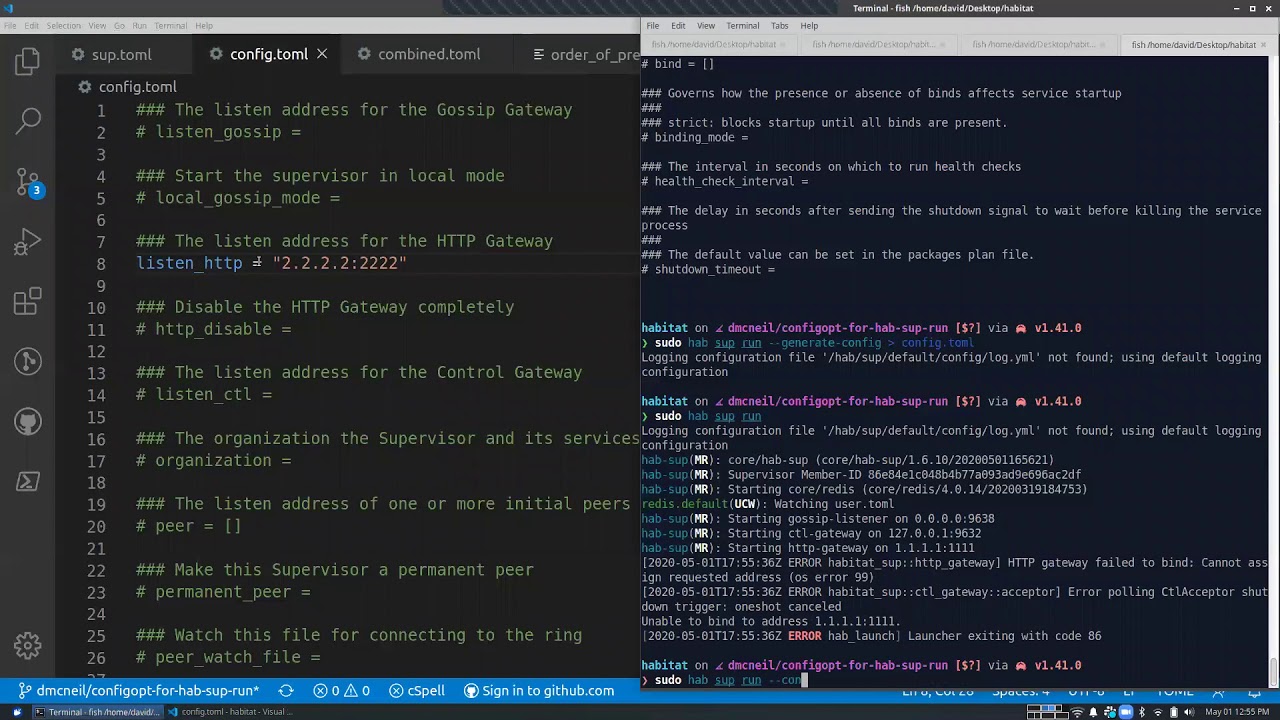Open the Selection menu in VS Code

tap(64, 25)
